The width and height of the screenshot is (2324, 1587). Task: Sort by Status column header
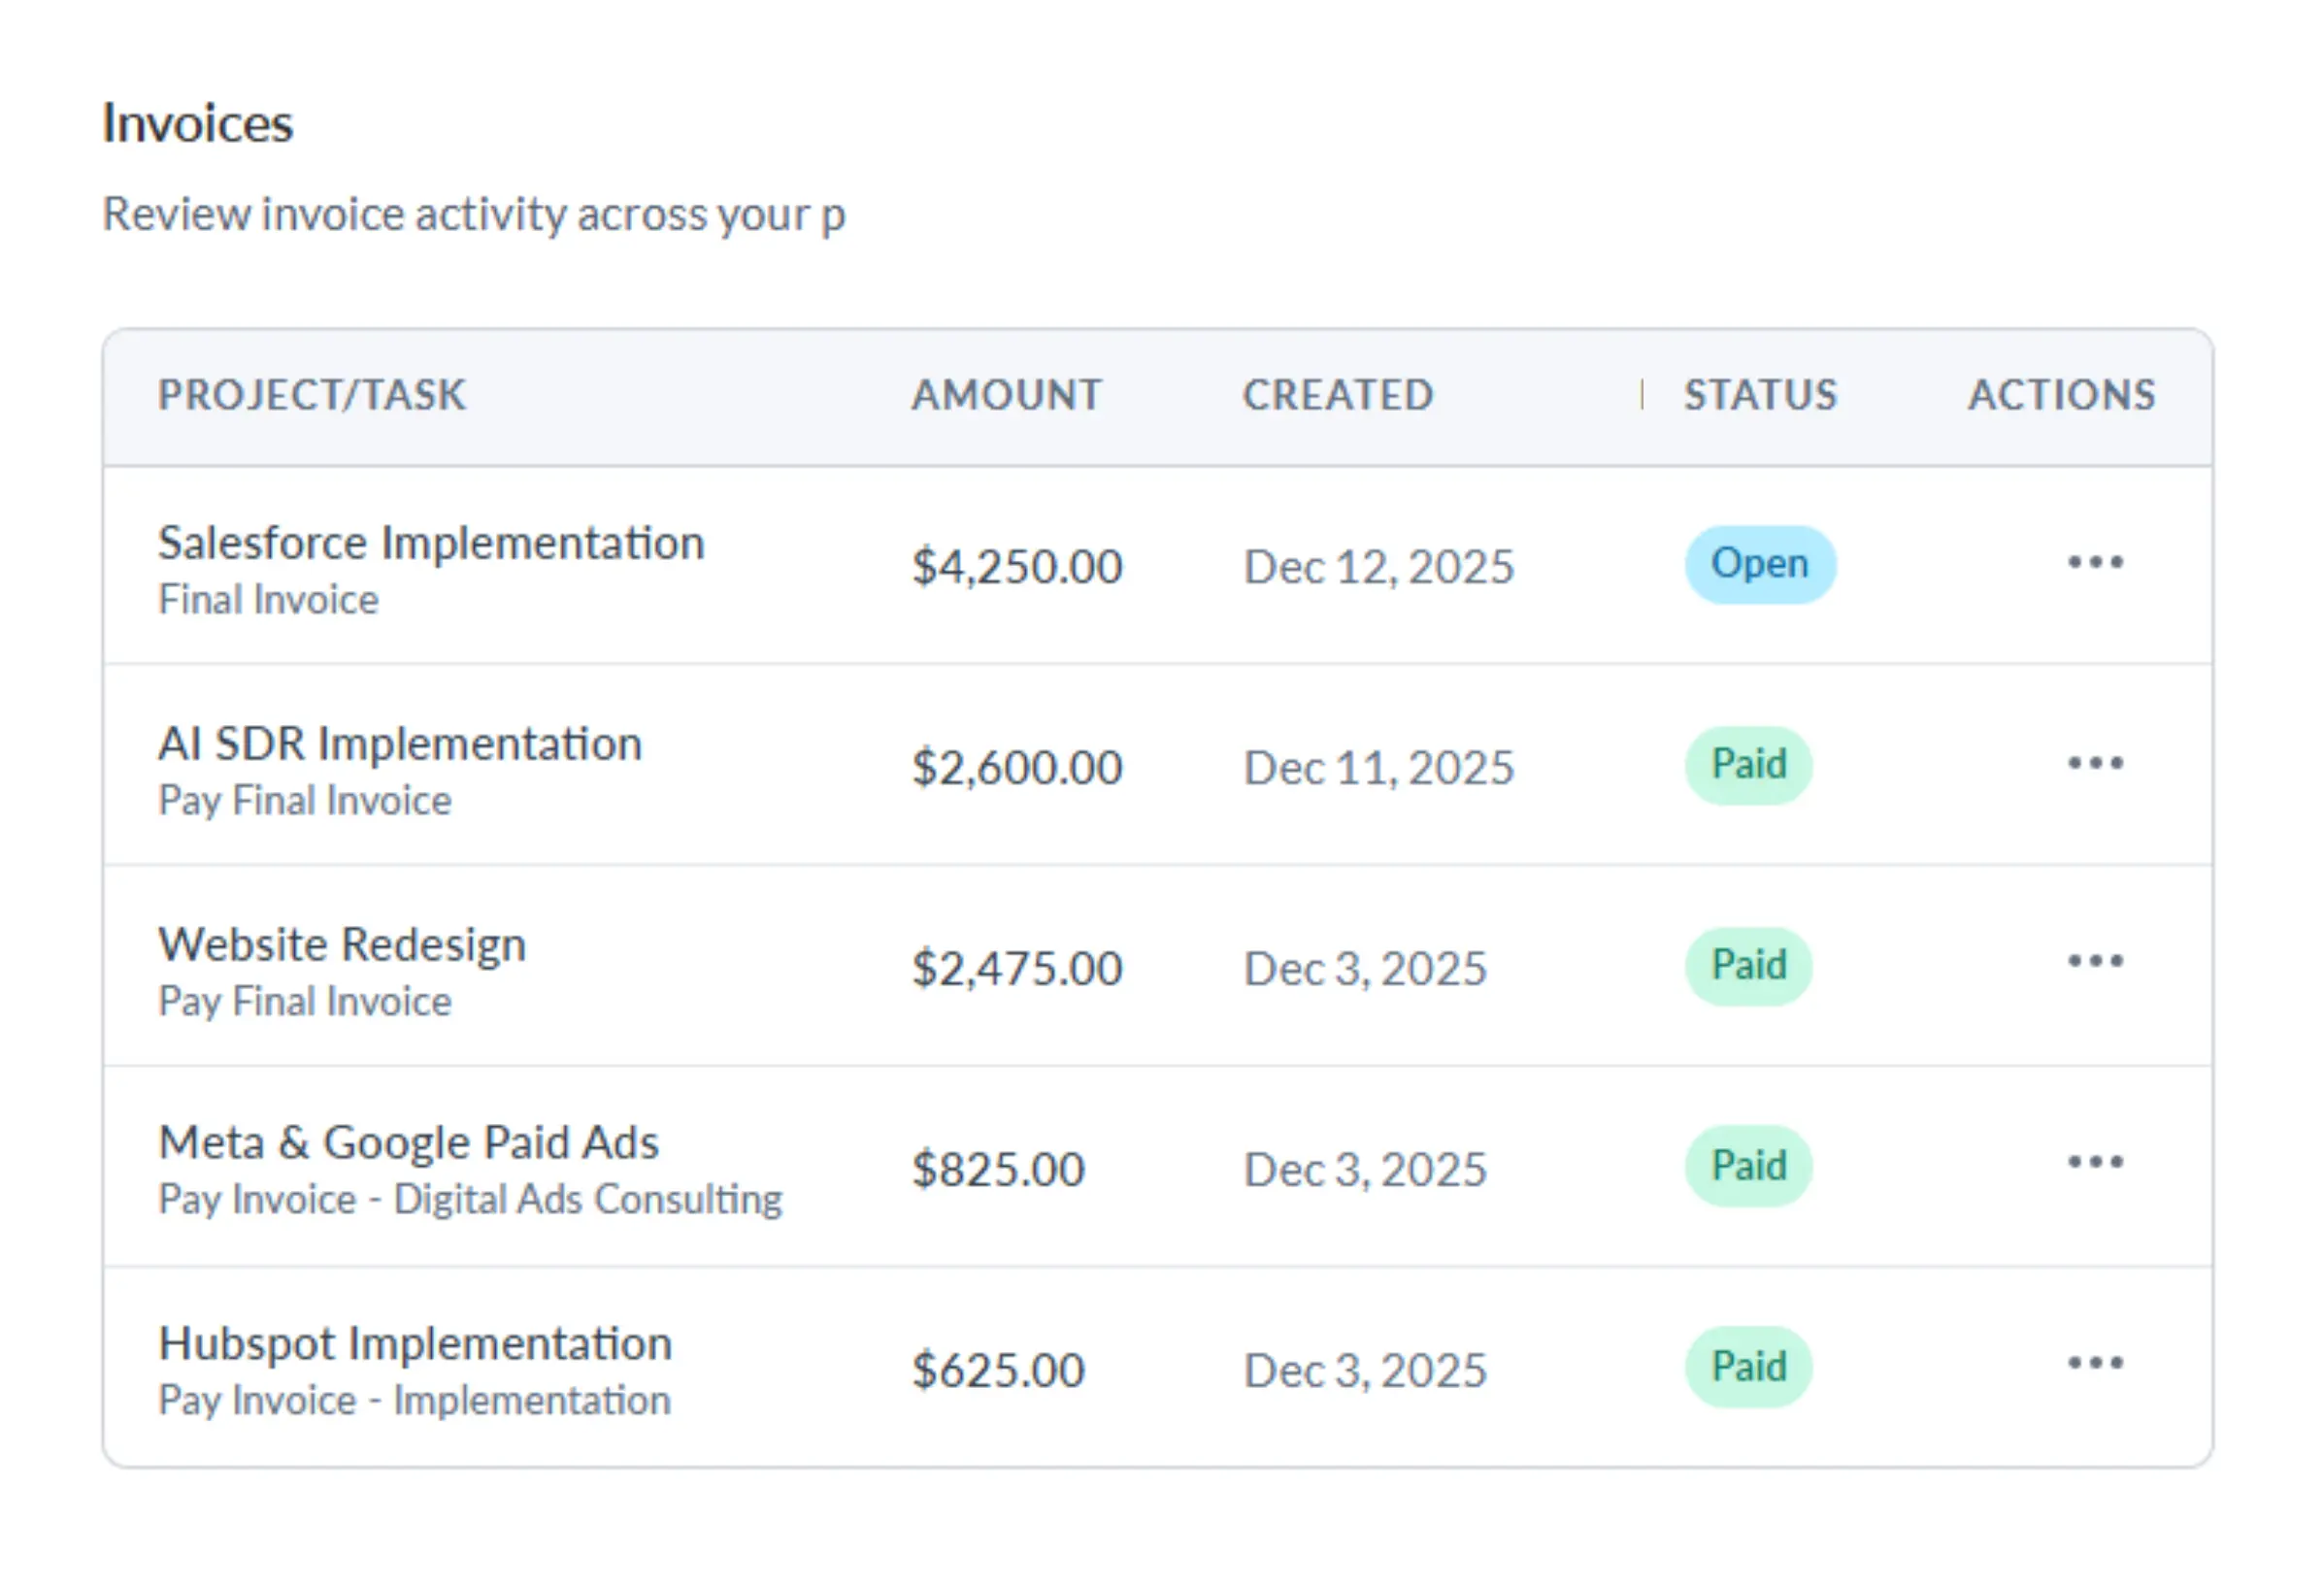click(1759, 395)
